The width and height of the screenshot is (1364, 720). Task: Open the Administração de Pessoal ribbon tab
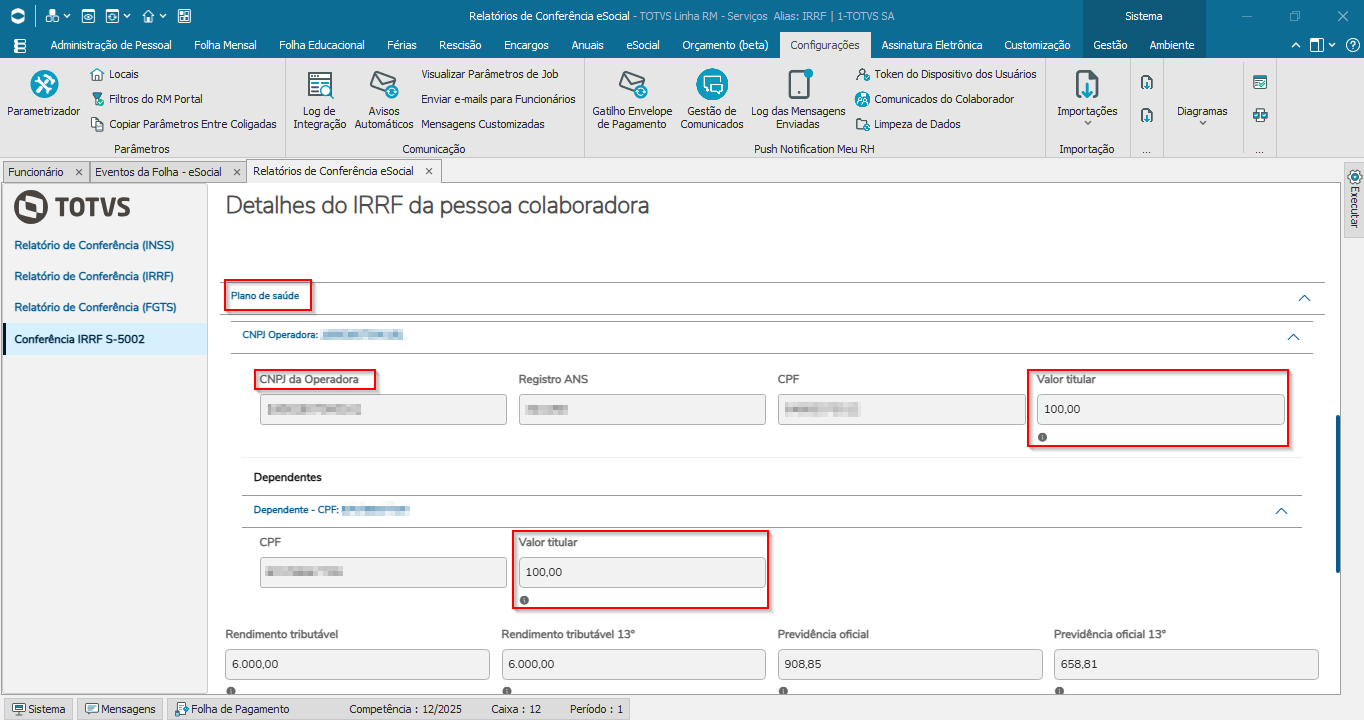click(111, 45)
